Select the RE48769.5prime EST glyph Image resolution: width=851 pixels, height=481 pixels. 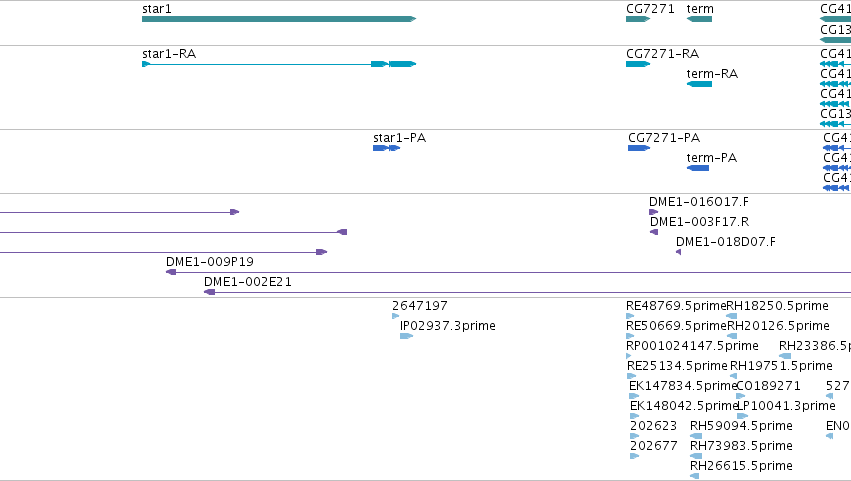pos(630,317)
